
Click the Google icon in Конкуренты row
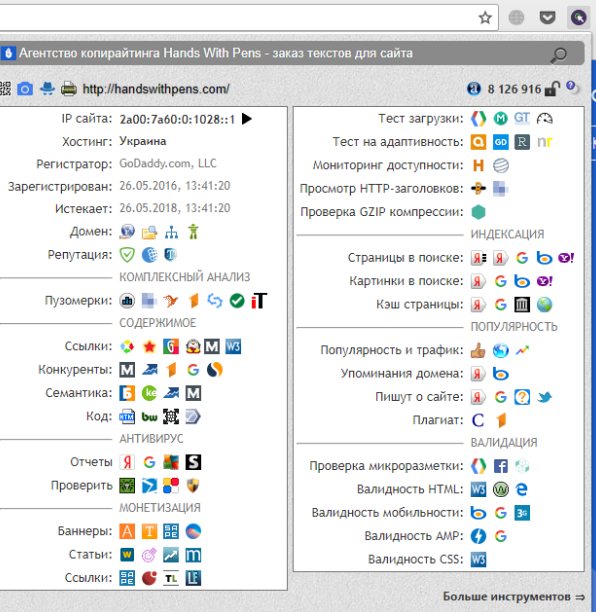coord(193,370)
